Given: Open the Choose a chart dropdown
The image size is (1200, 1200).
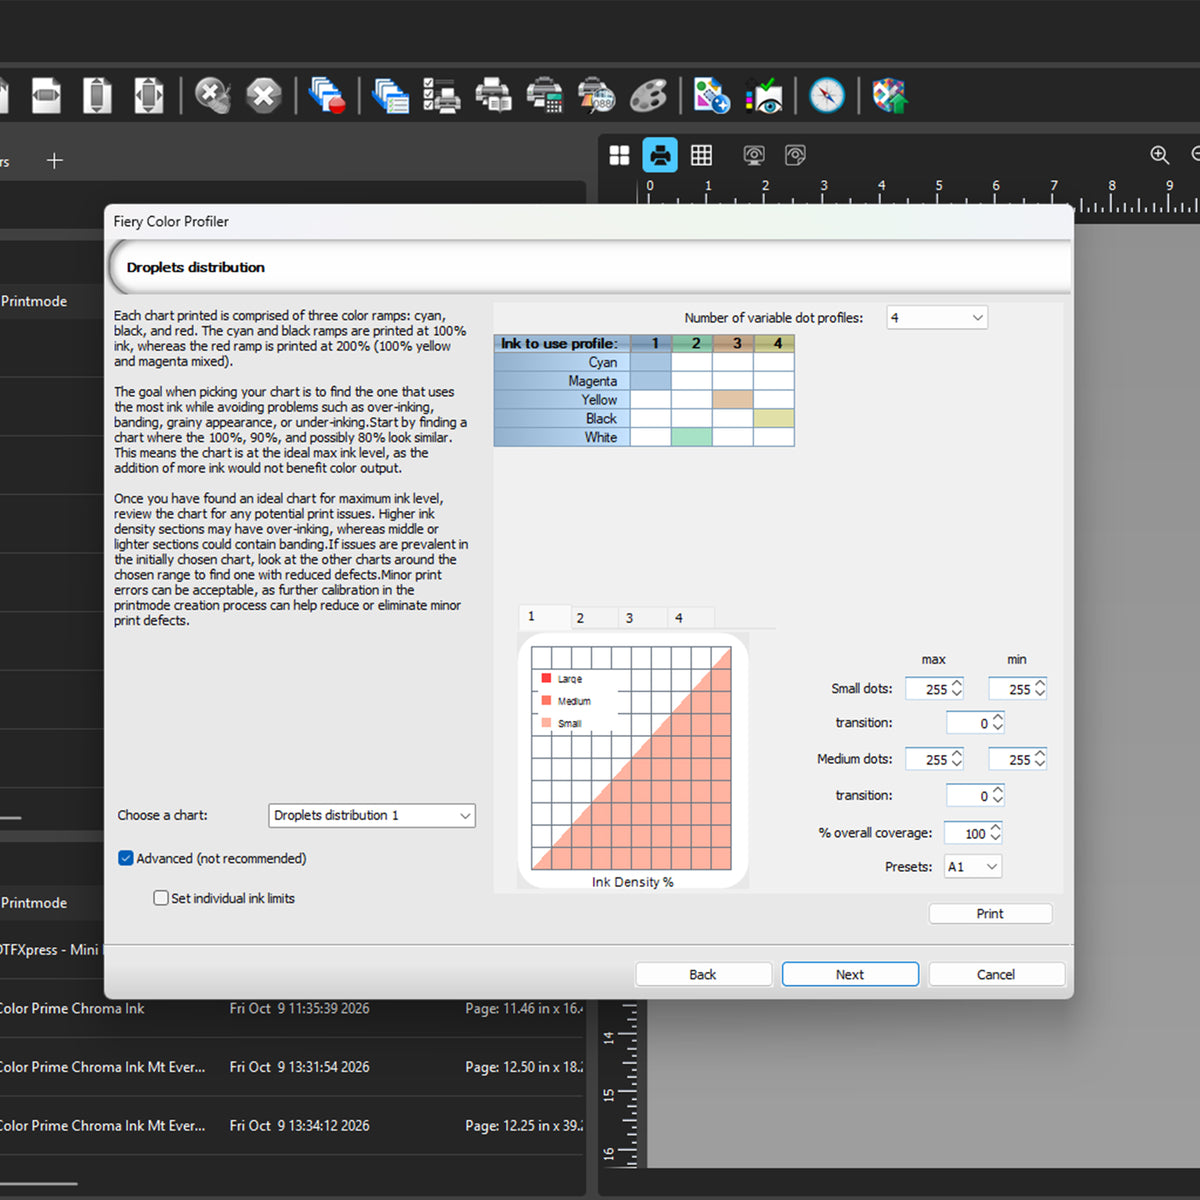Looking at the screenshot, I should click(372, 816).
